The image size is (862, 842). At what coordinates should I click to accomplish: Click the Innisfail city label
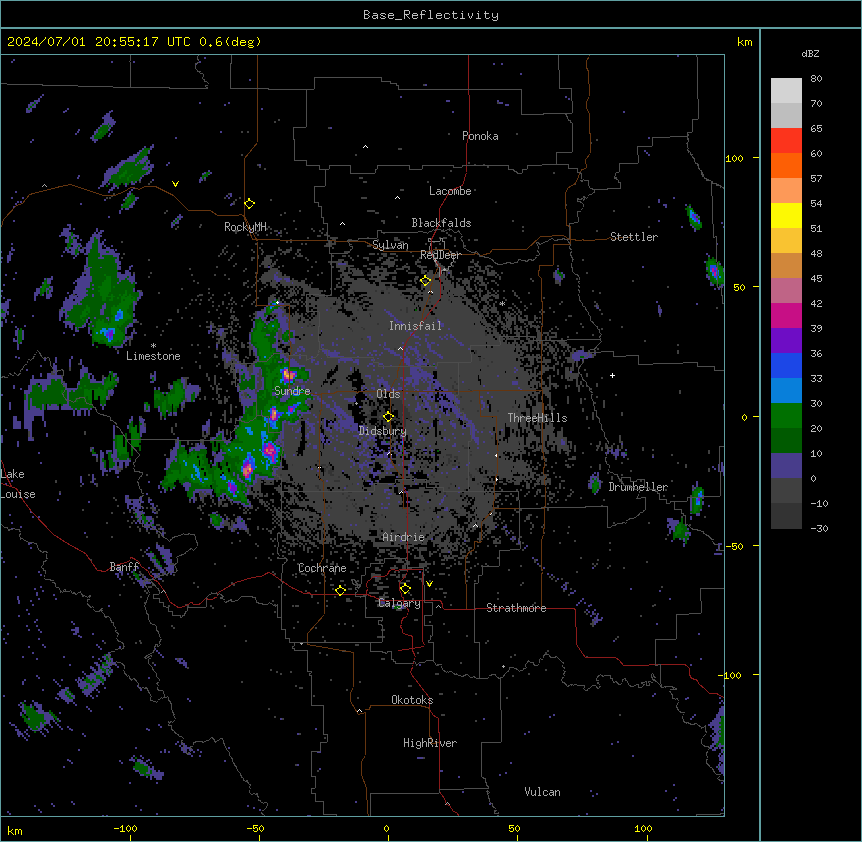pyautogui.click(x=415, y=326)
